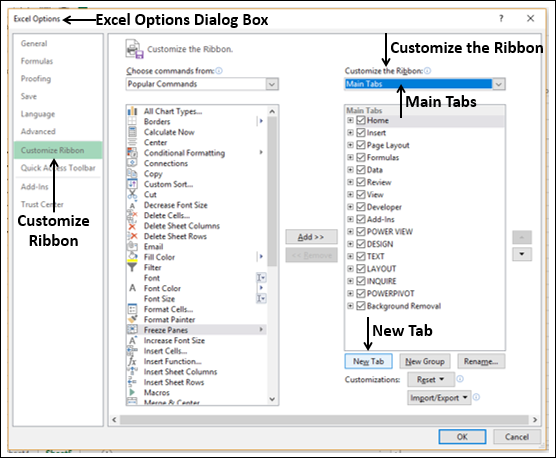Open the help question mark in title bar
Image resolution: width=556 pixels, height=458 pixels.
(x=501, y=18)
